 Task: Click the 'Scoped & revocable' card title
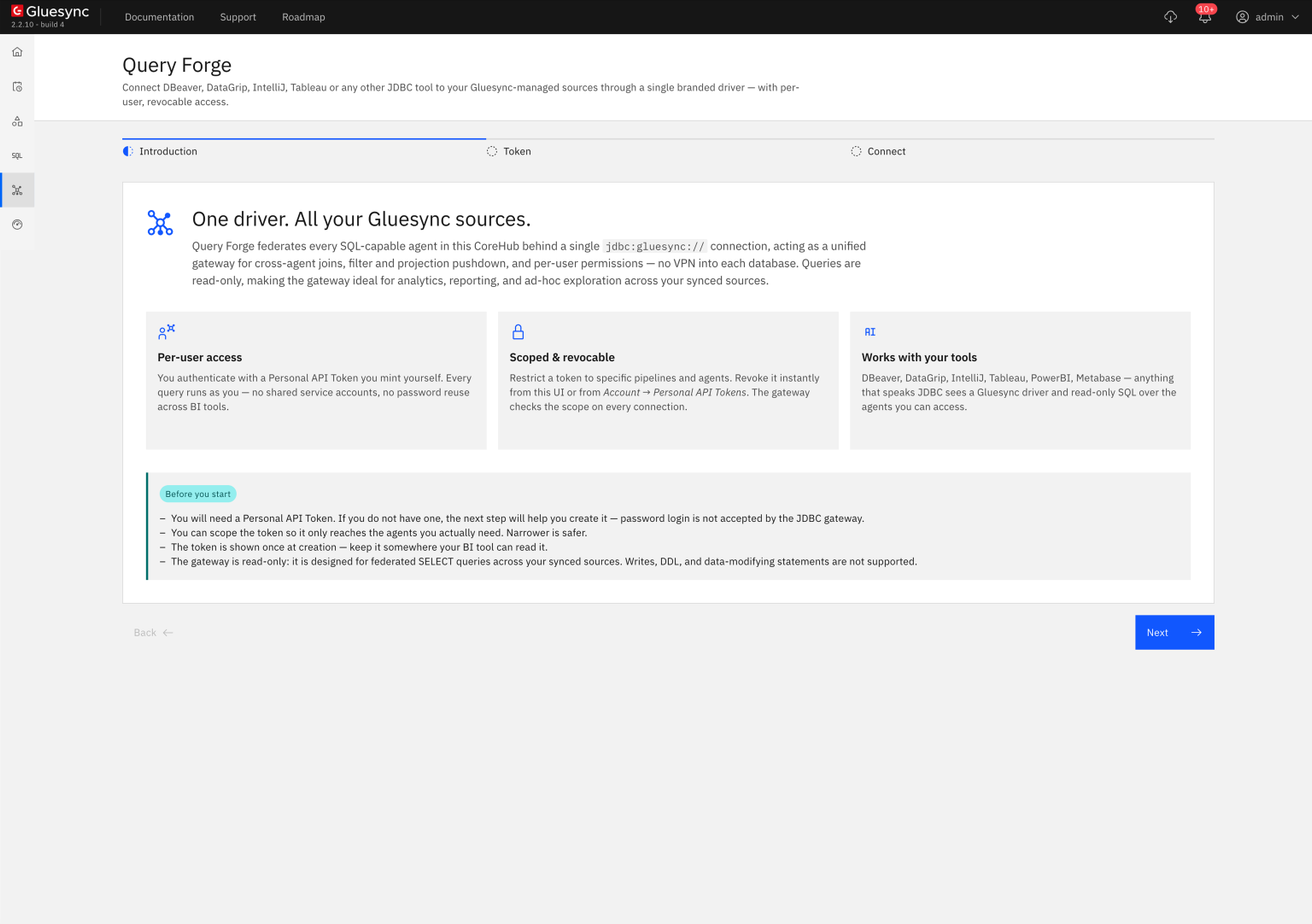pyautogui.click(x=562, y=357)
